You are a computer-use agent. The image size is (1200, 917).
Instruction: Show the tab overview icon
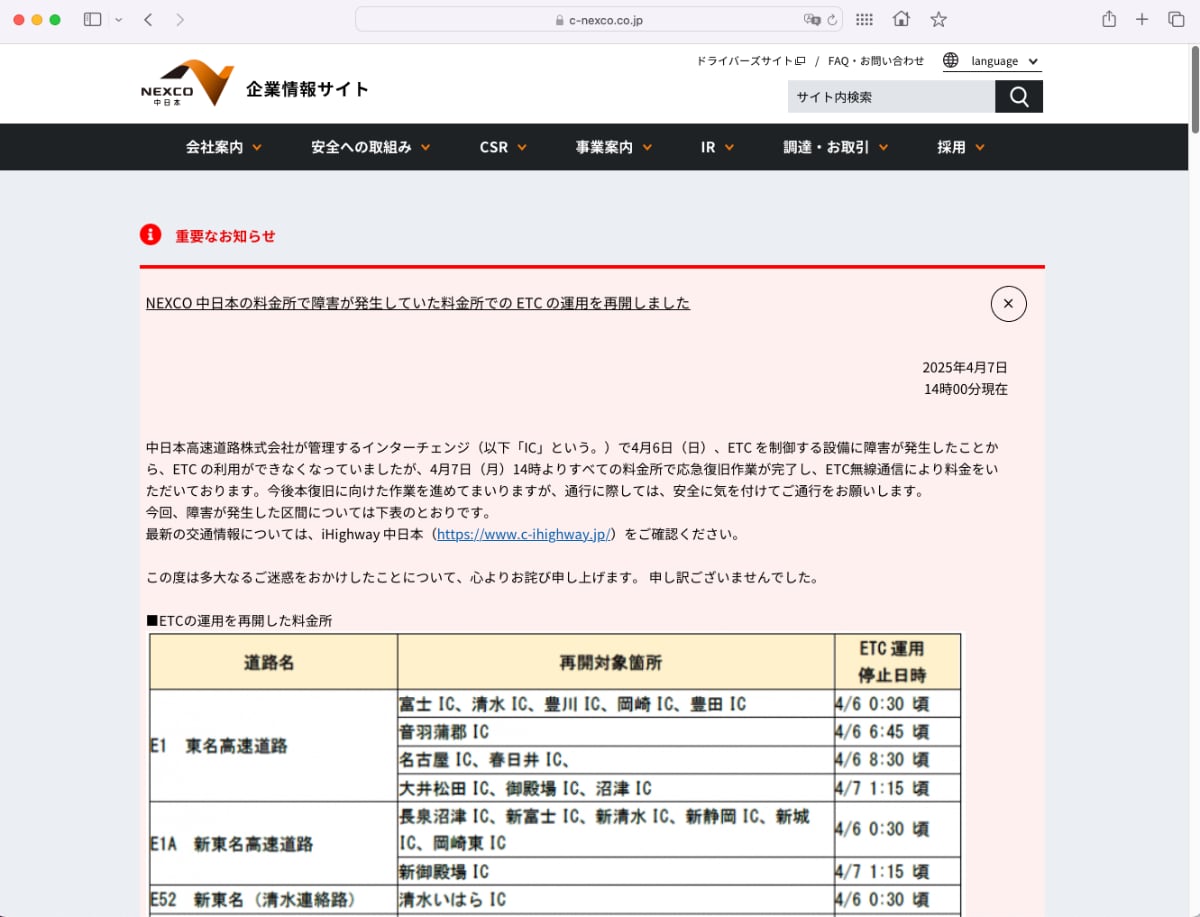tap(1176, 19)
